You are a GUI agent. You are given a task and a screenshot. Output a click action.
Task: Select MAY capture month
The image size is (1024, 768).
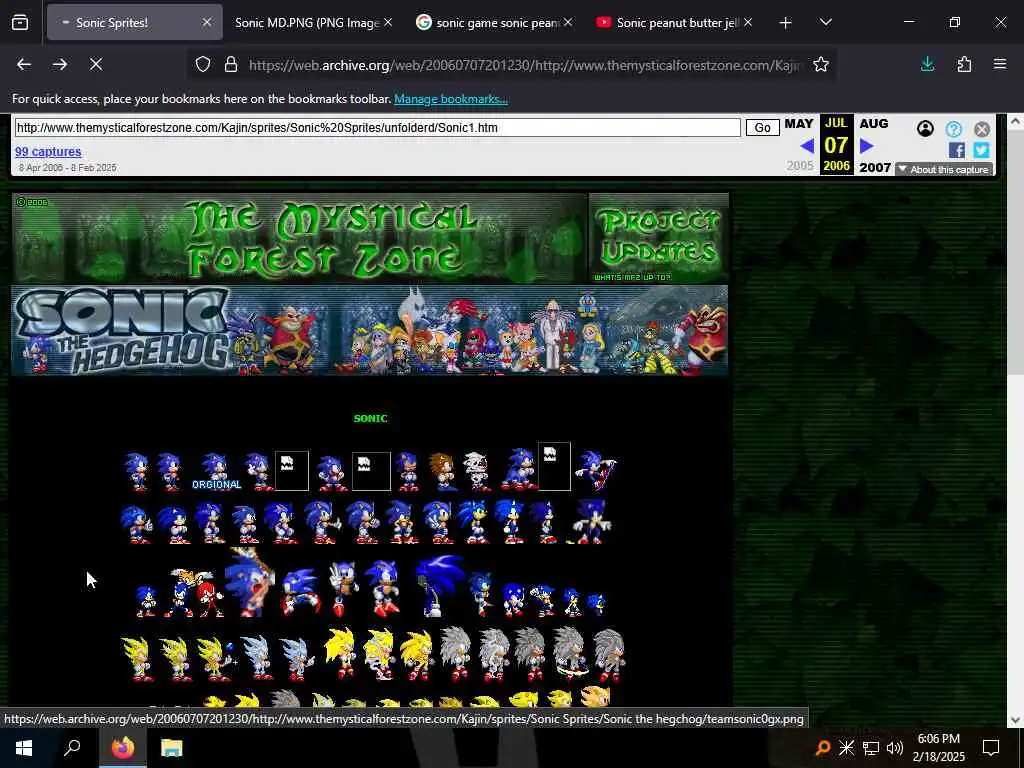click(x=799, y=123)
